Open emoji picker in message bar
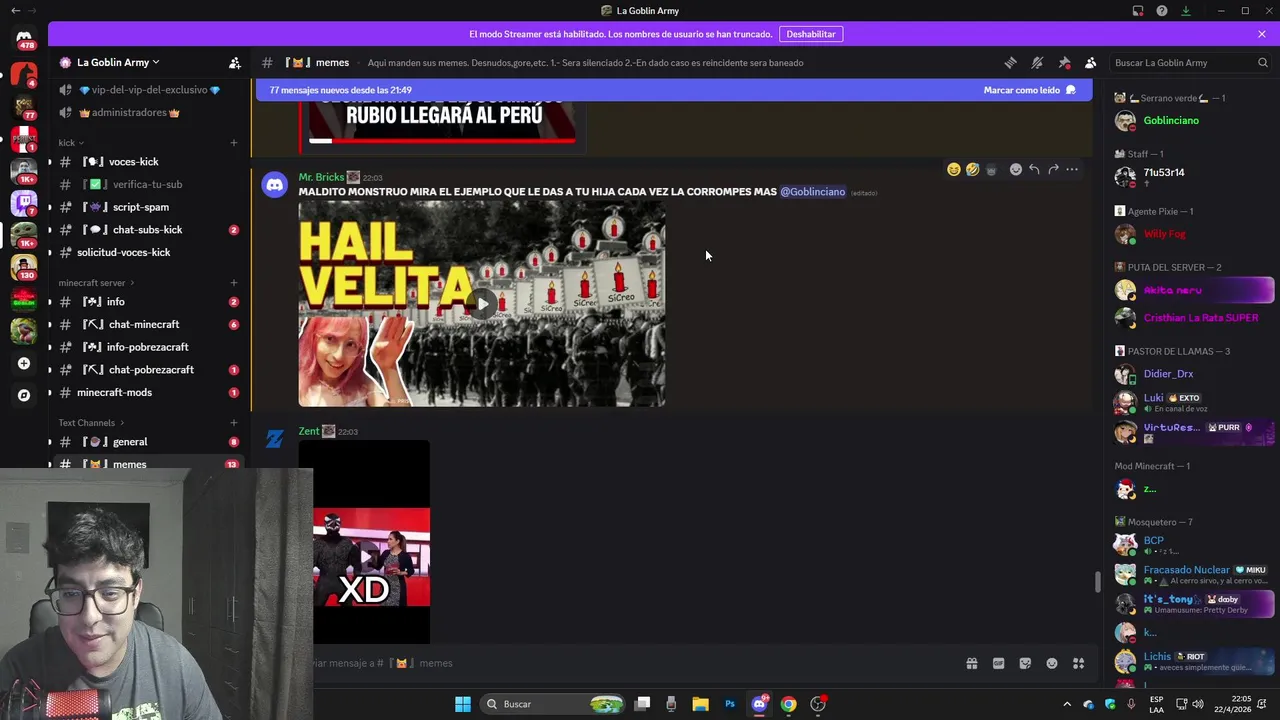This screenshot has height=720, width=1280. pyautogui.click(x=1052, y=663)
